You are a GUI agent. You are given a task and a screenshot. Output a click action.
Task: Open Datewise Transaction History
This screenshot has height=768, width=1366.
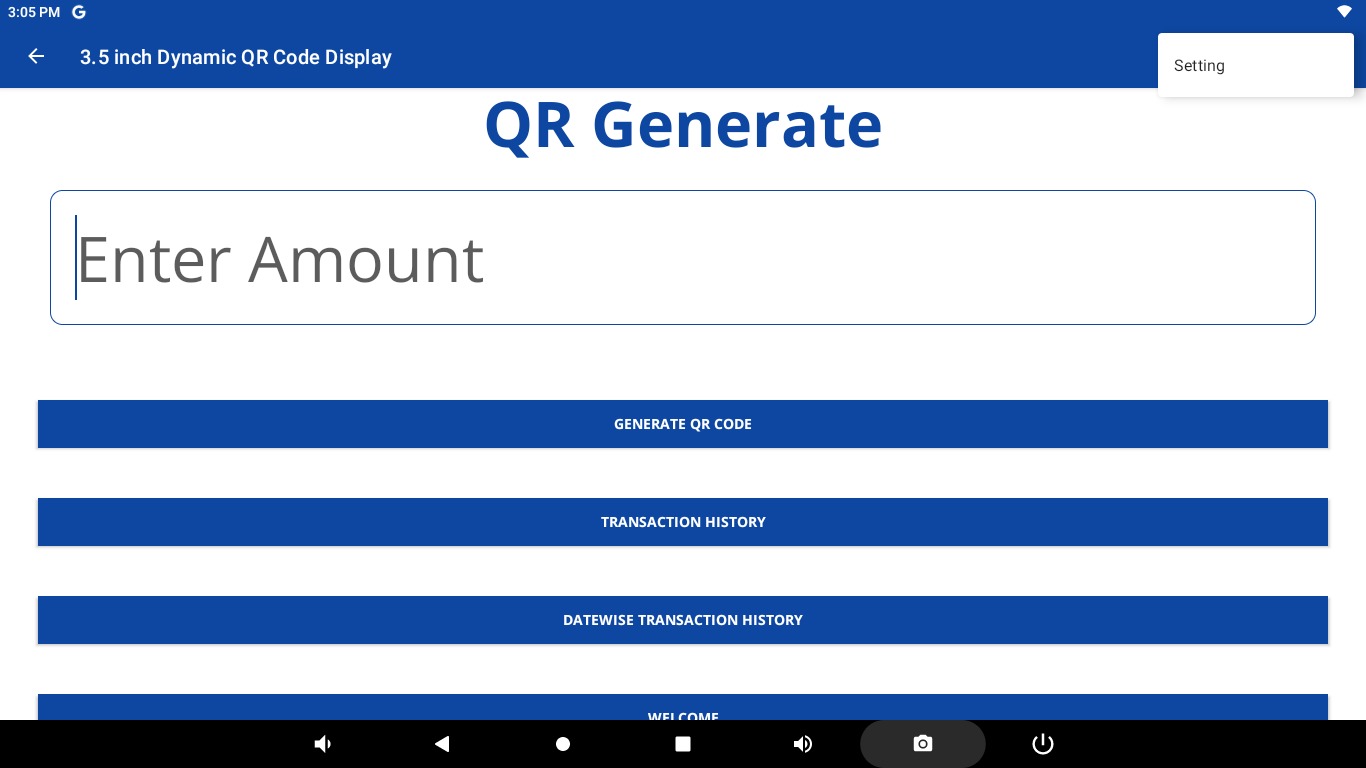tap(683, 620)
